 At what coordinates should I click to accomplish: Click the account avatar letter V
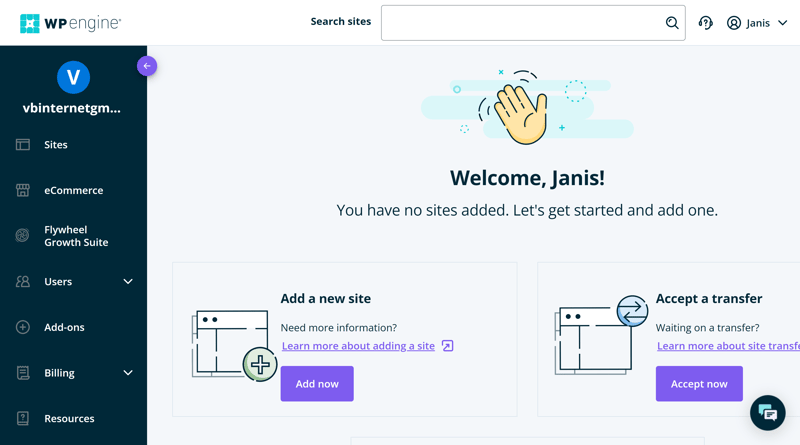pos(73,77)
